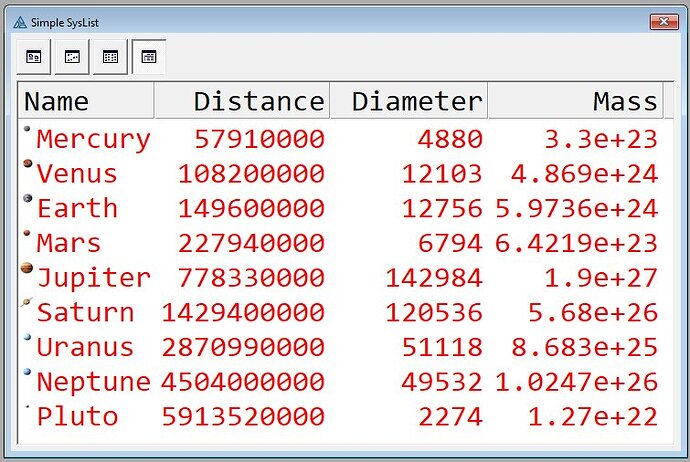Click Jupiter mass value 1.9e+27
Viewport: 690px width, 462px height.
tap(601, 278)
